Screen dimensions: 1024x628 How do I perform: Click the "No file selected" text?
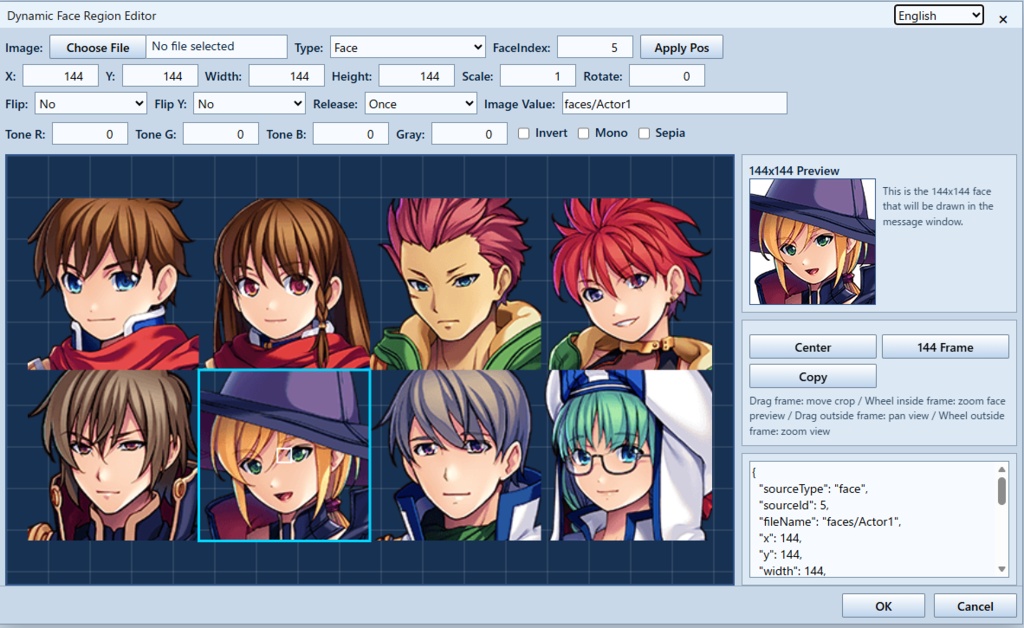click(193, 46)
